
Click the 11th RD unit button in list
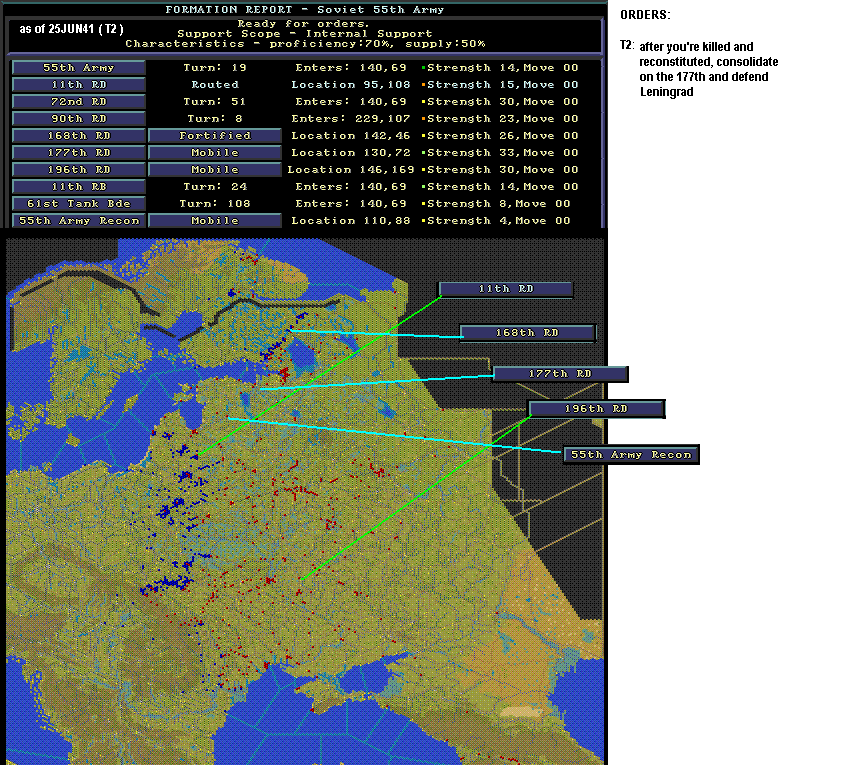[x=79, y=85]
